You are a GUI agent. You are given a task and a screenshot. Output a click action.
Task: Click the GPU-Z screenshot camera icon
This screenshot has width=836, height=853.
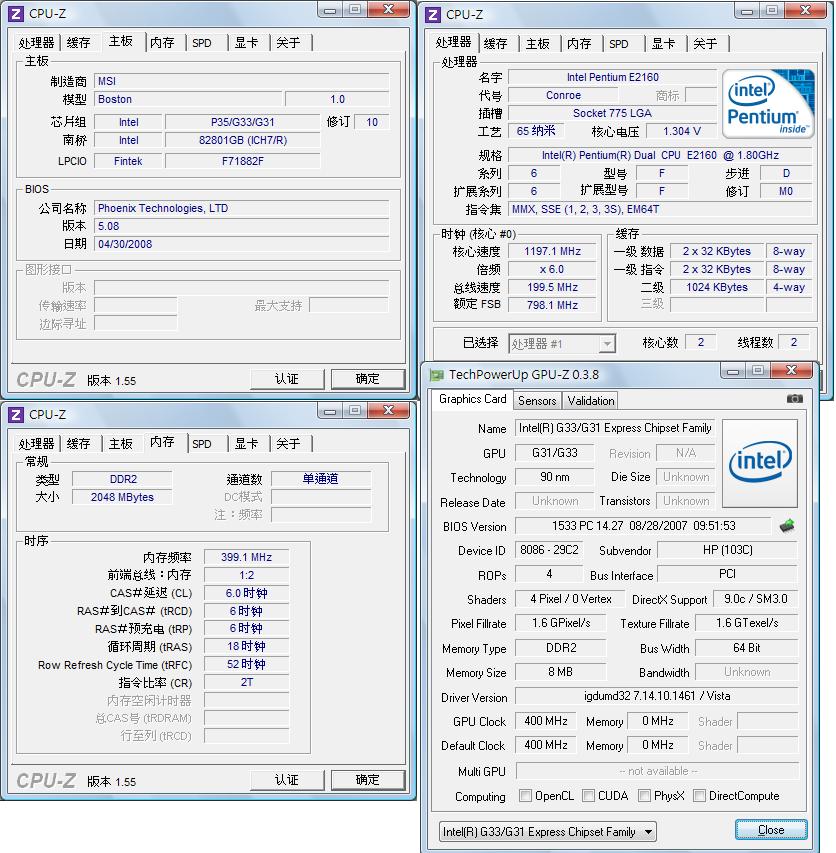pos(794,399)
